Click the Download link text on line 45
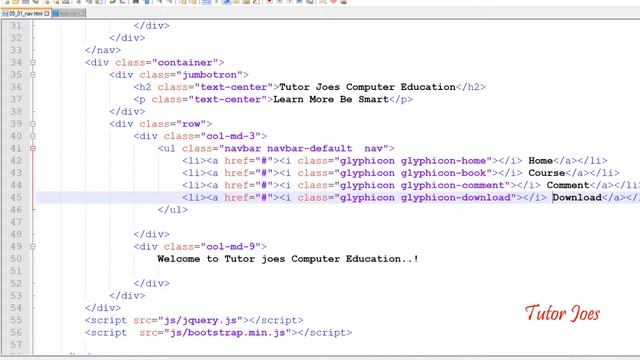The height and width of the screenshot is (360, 640). pyautogui.click(x=577, y=198)
